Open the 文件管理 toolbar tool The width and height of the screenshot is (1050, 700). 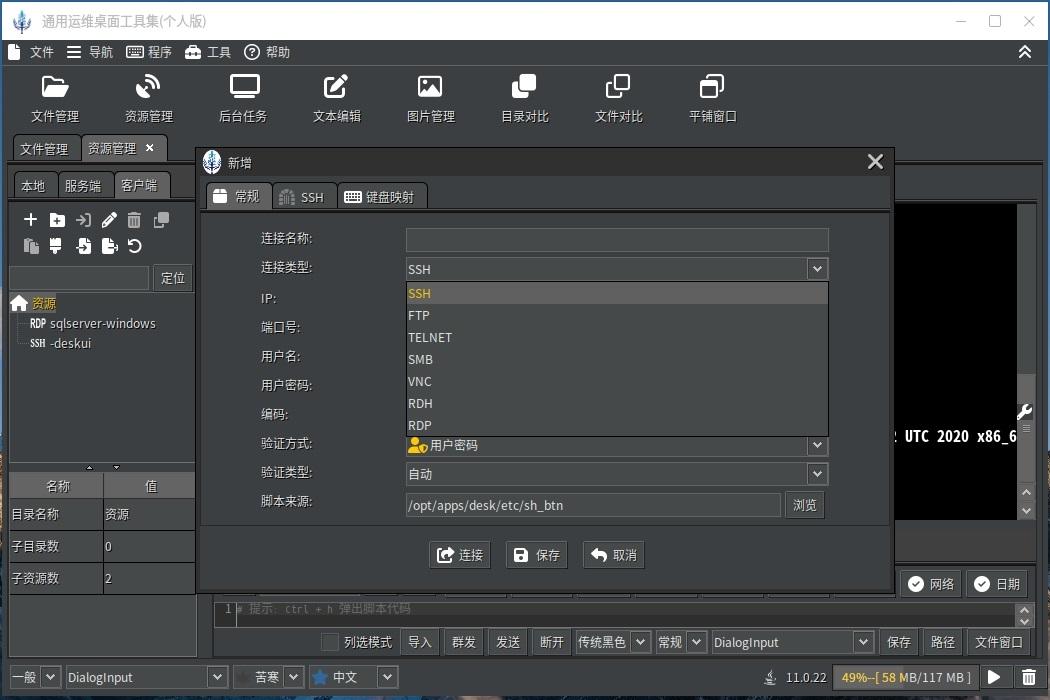[55, 98]
